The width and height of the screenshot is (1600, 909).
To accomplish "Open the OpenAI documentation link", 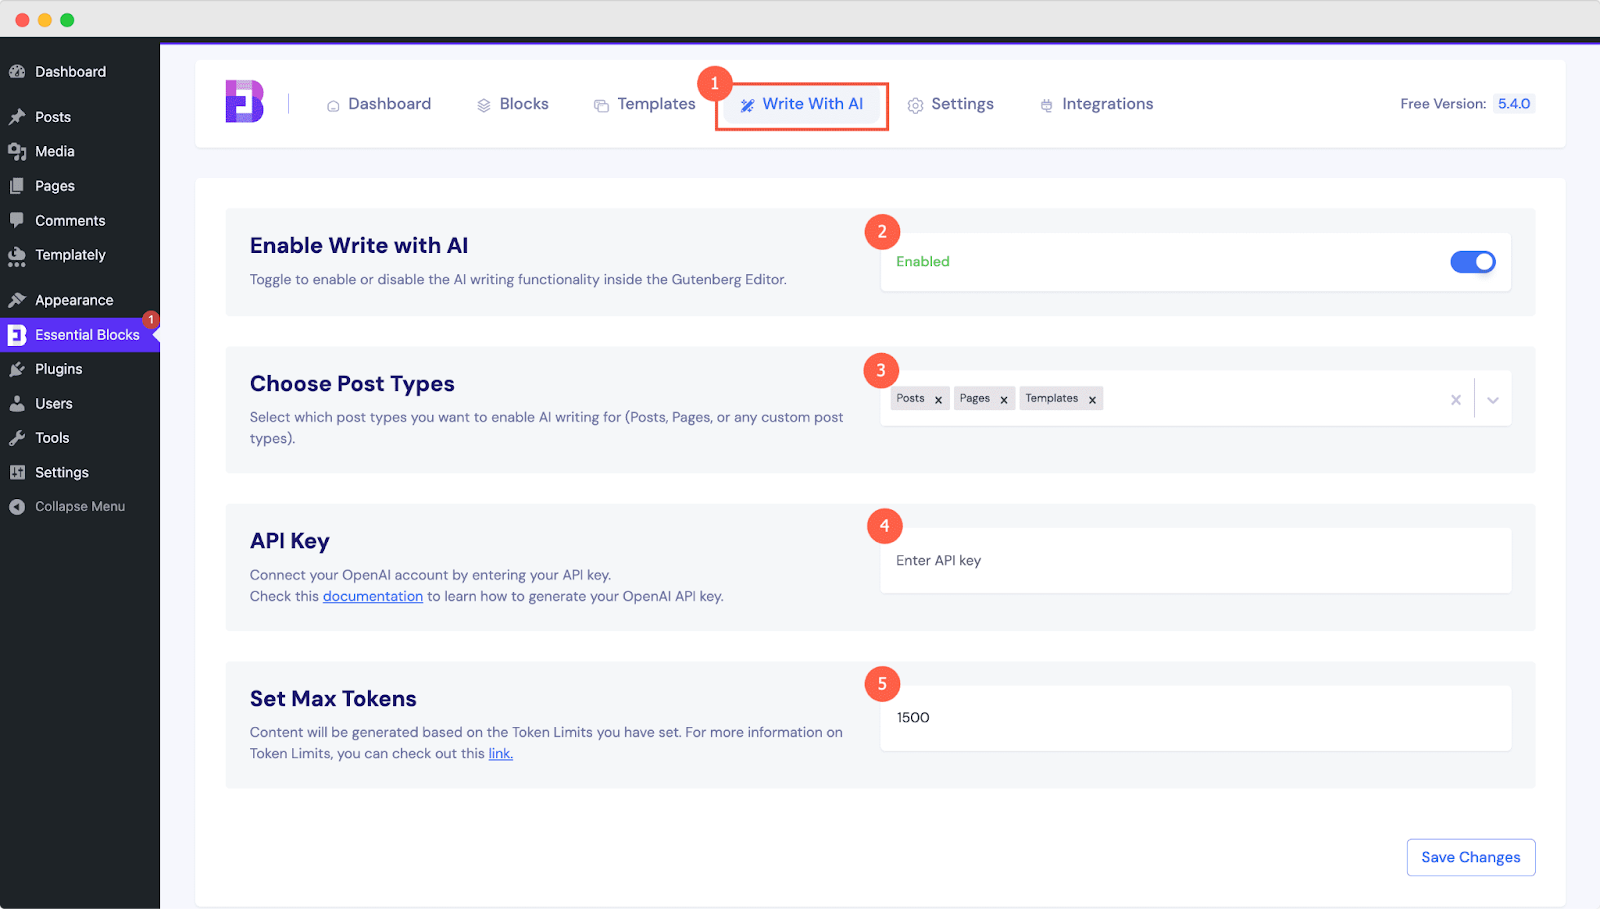I will (373, 596).
